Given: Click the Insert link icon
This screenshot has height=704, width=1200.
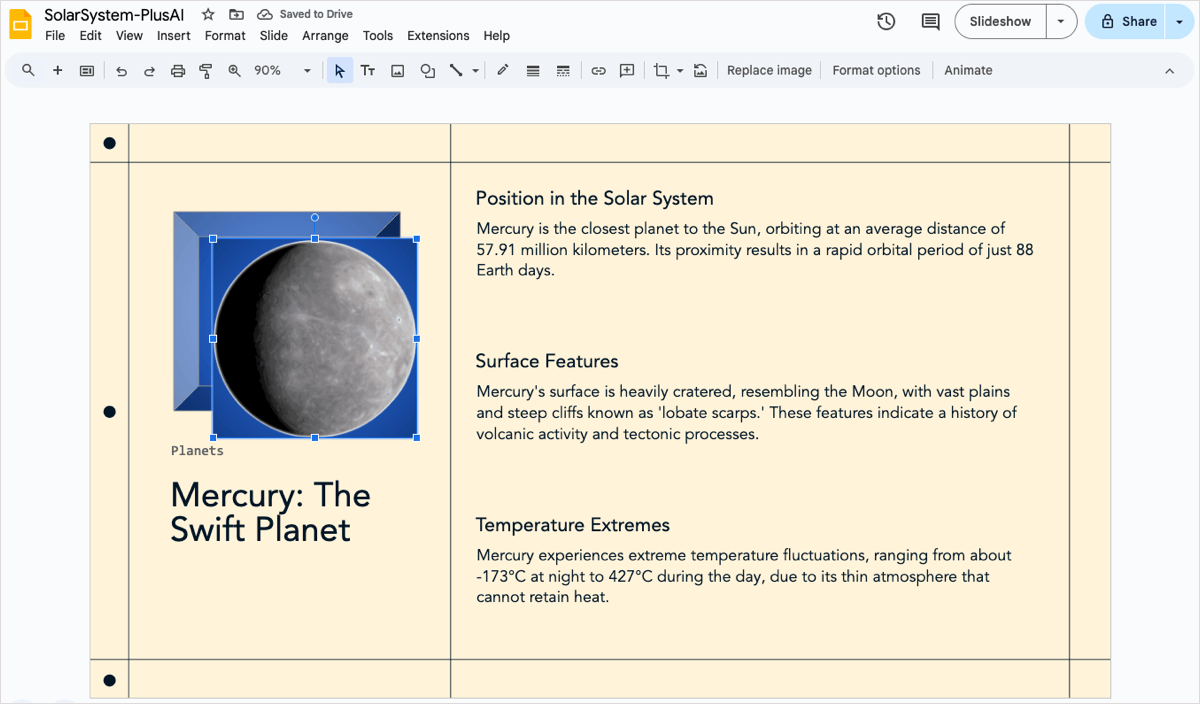Looking at the screenshot, I should tap(598, 70).
